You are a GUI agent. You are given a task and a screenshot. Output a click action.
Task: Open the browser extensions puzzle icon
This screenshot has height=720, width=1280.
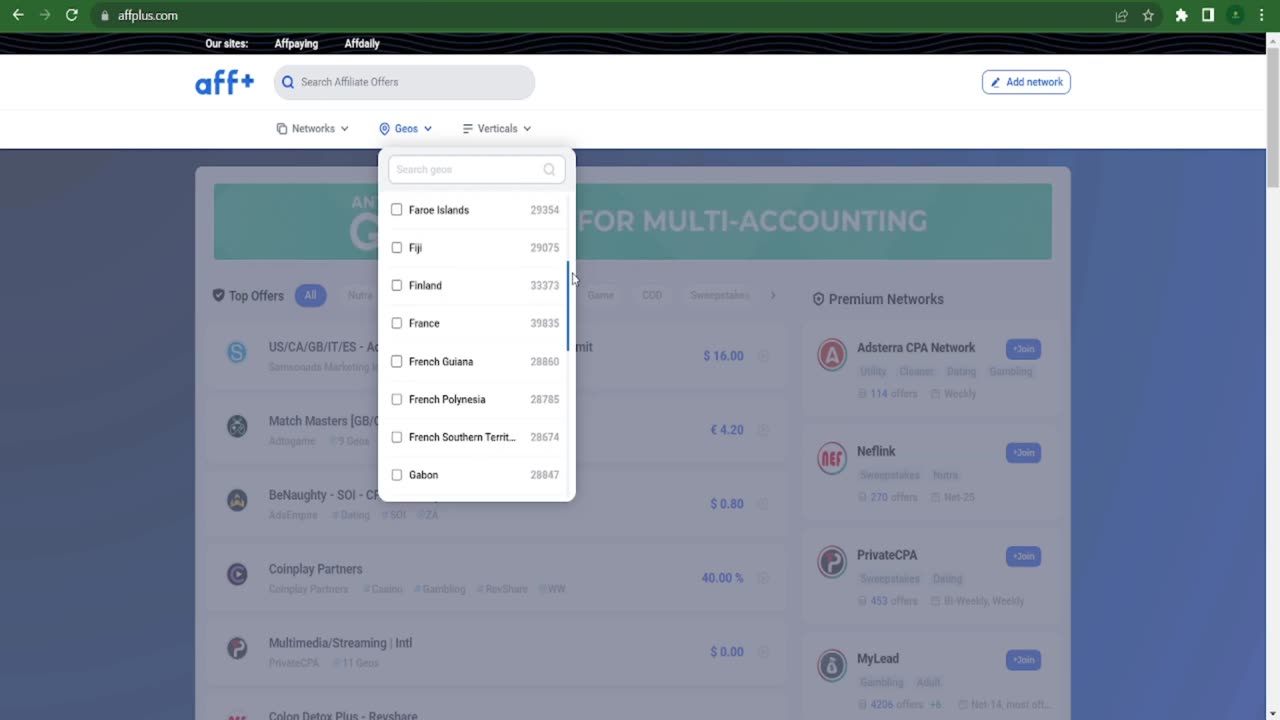[x=1181, y=15]
